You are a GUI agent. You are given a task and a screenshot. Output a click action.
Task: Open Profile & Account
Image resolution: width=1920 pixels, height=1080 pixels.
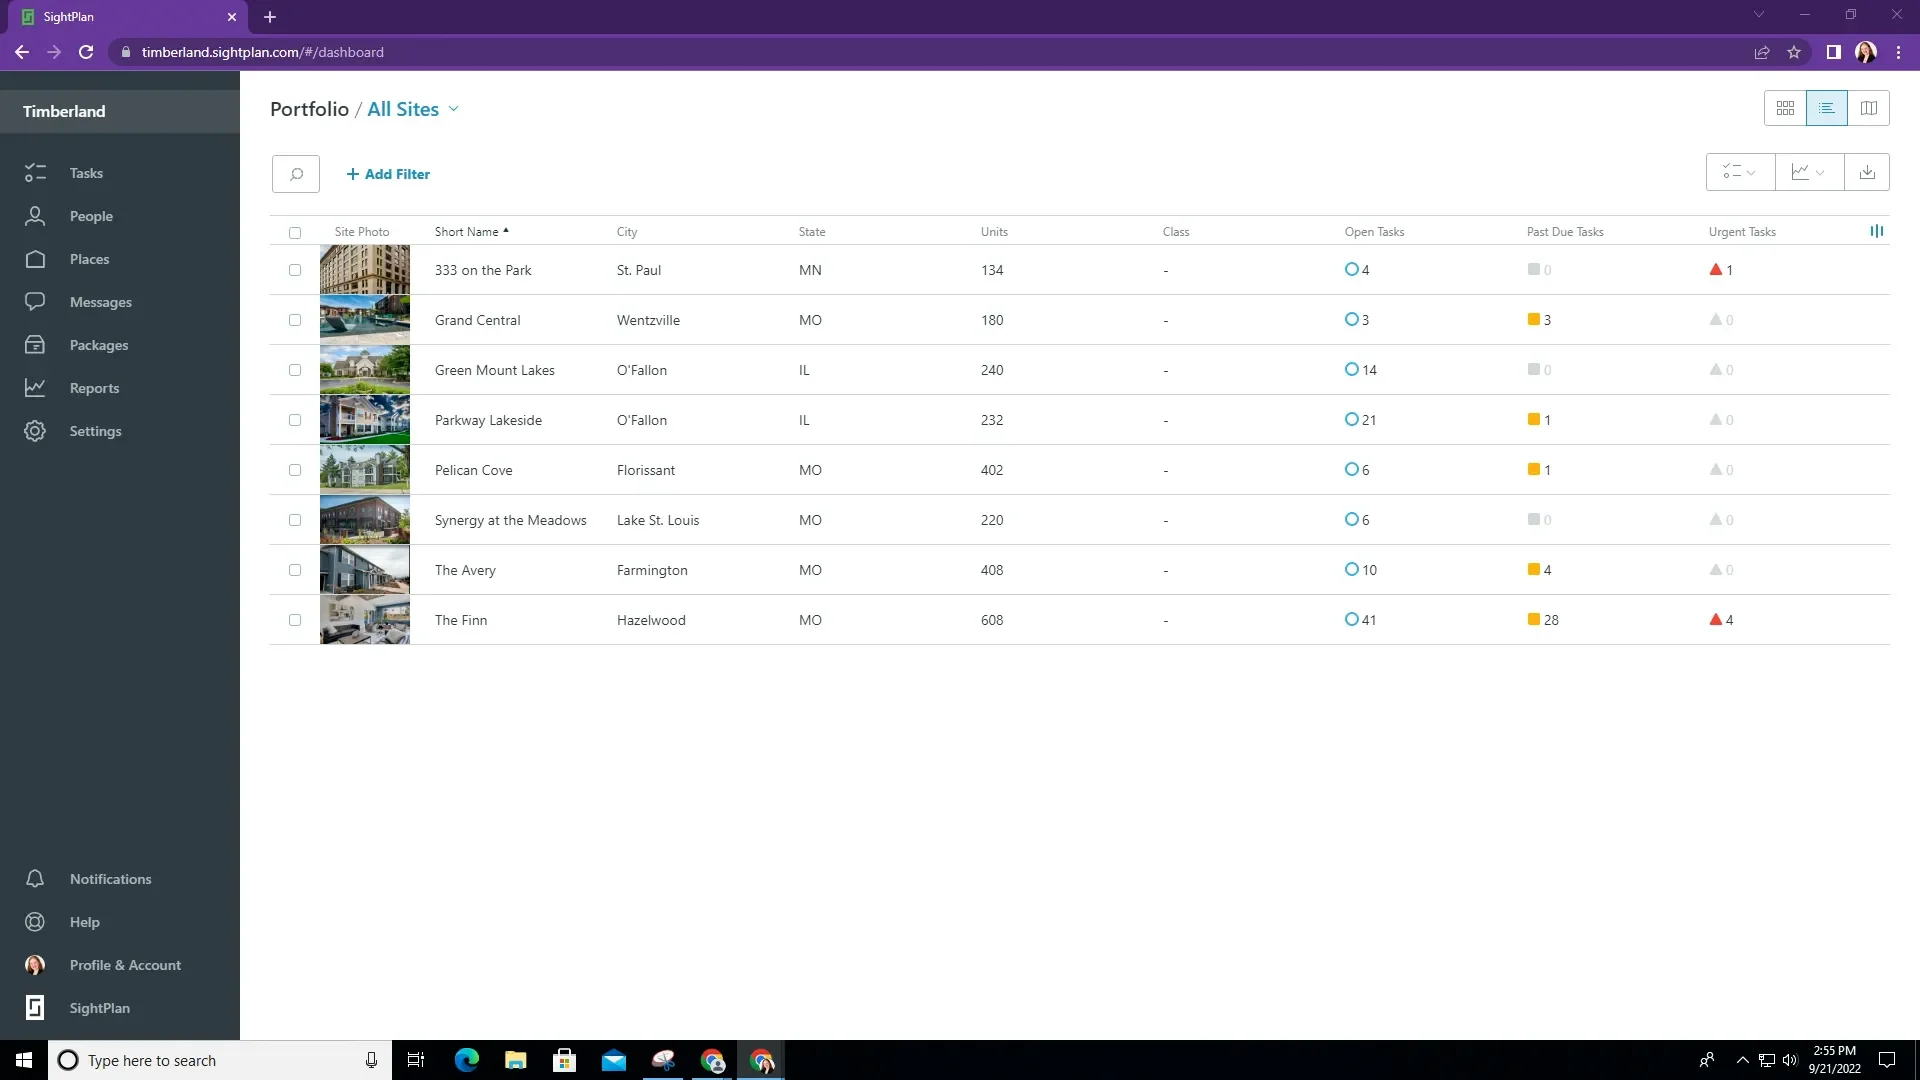(125, 965)
